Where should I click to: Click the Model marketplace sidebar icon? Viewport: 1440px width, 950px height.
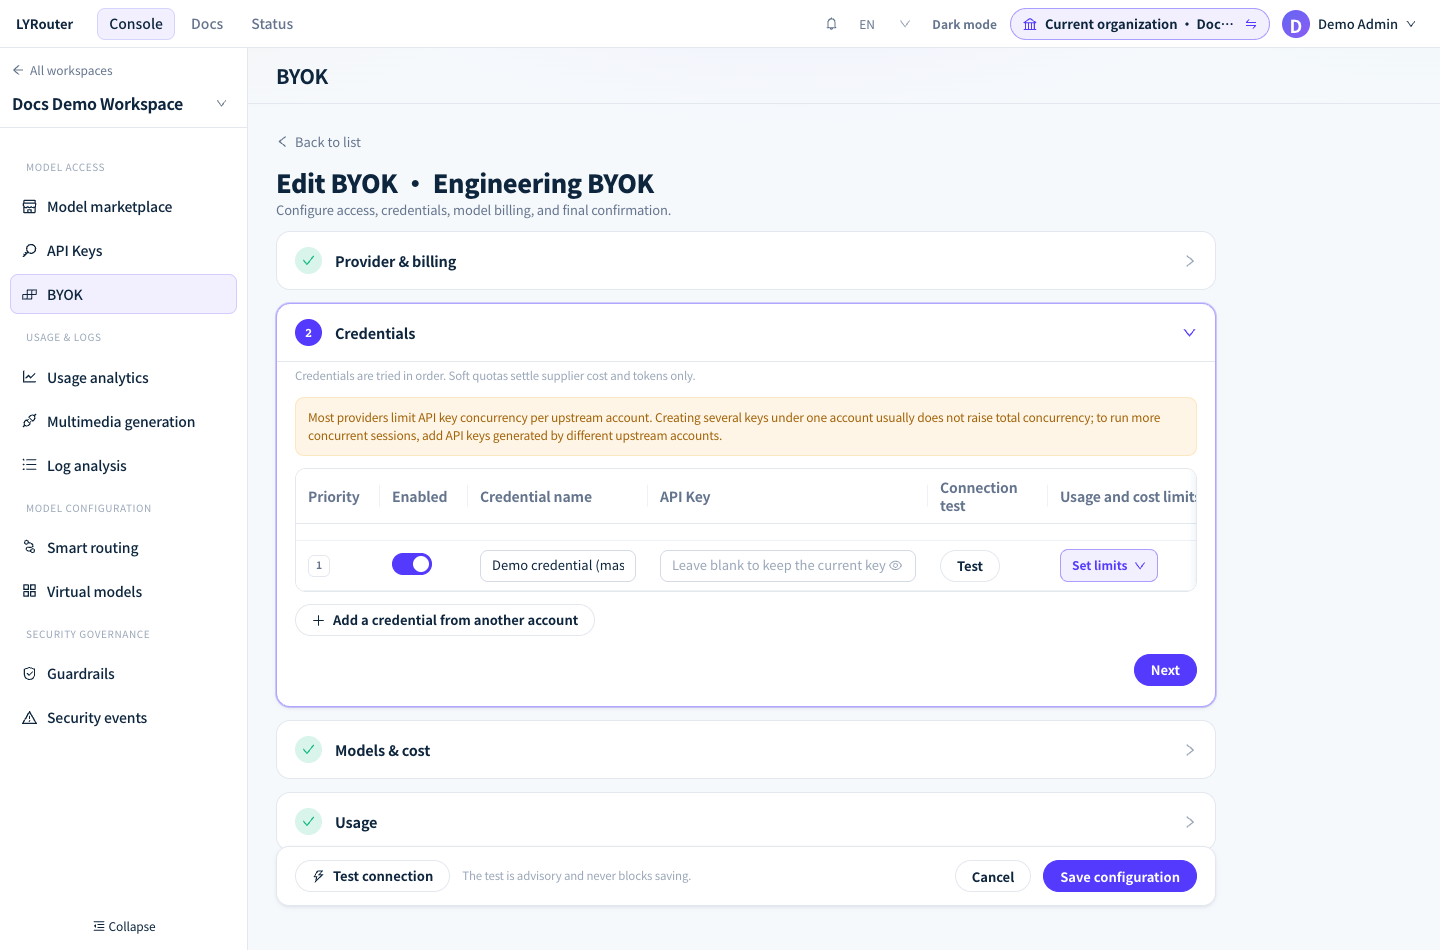pyautogui.click(x=30, y=207)
